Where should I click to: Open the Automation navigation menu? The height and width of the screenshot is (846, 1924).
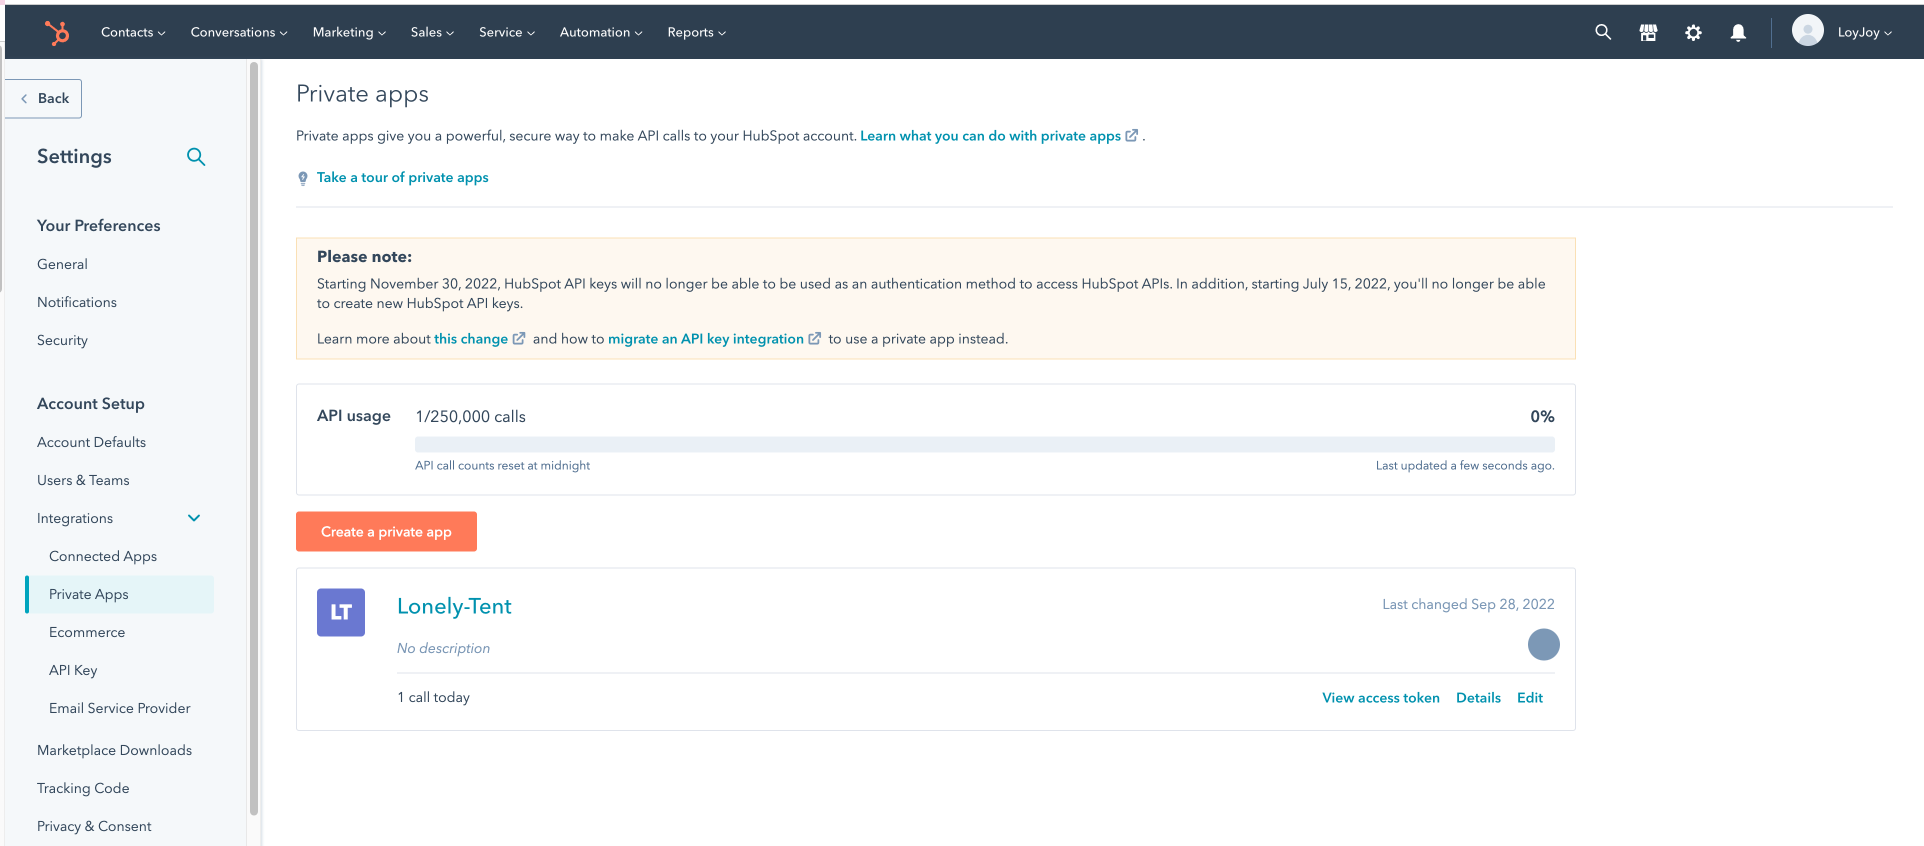pyautogui.click(x=600, y=32)
